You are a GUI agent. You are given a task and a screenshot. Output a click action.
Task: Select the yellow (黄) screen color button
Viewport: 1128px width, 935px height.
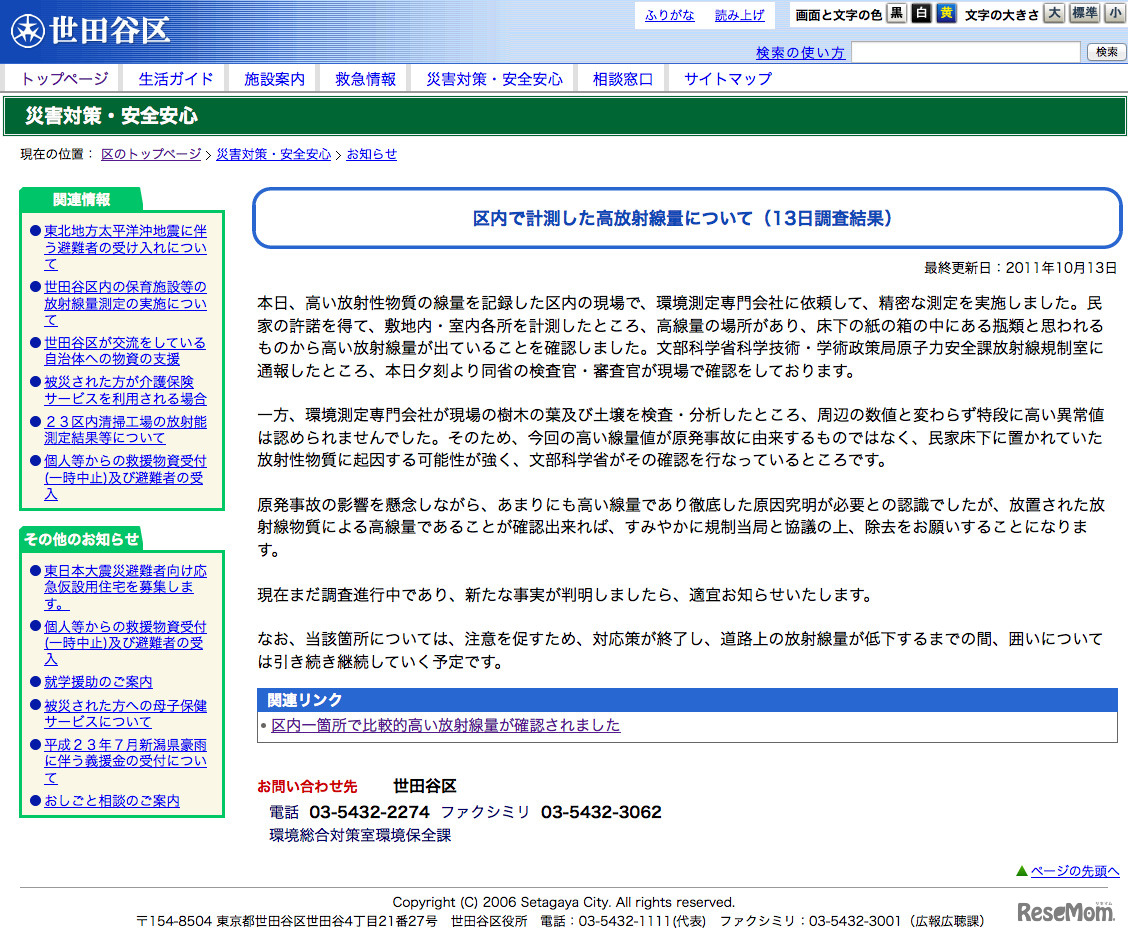(945, 14)
